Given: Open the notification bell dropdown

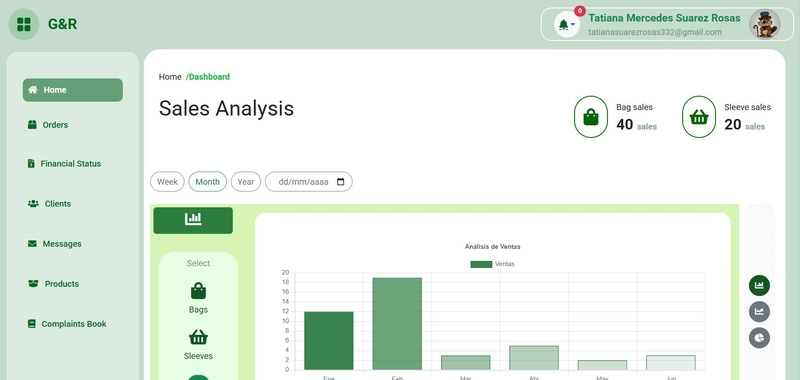Looking at the screenshot, I should pos(567,24).
